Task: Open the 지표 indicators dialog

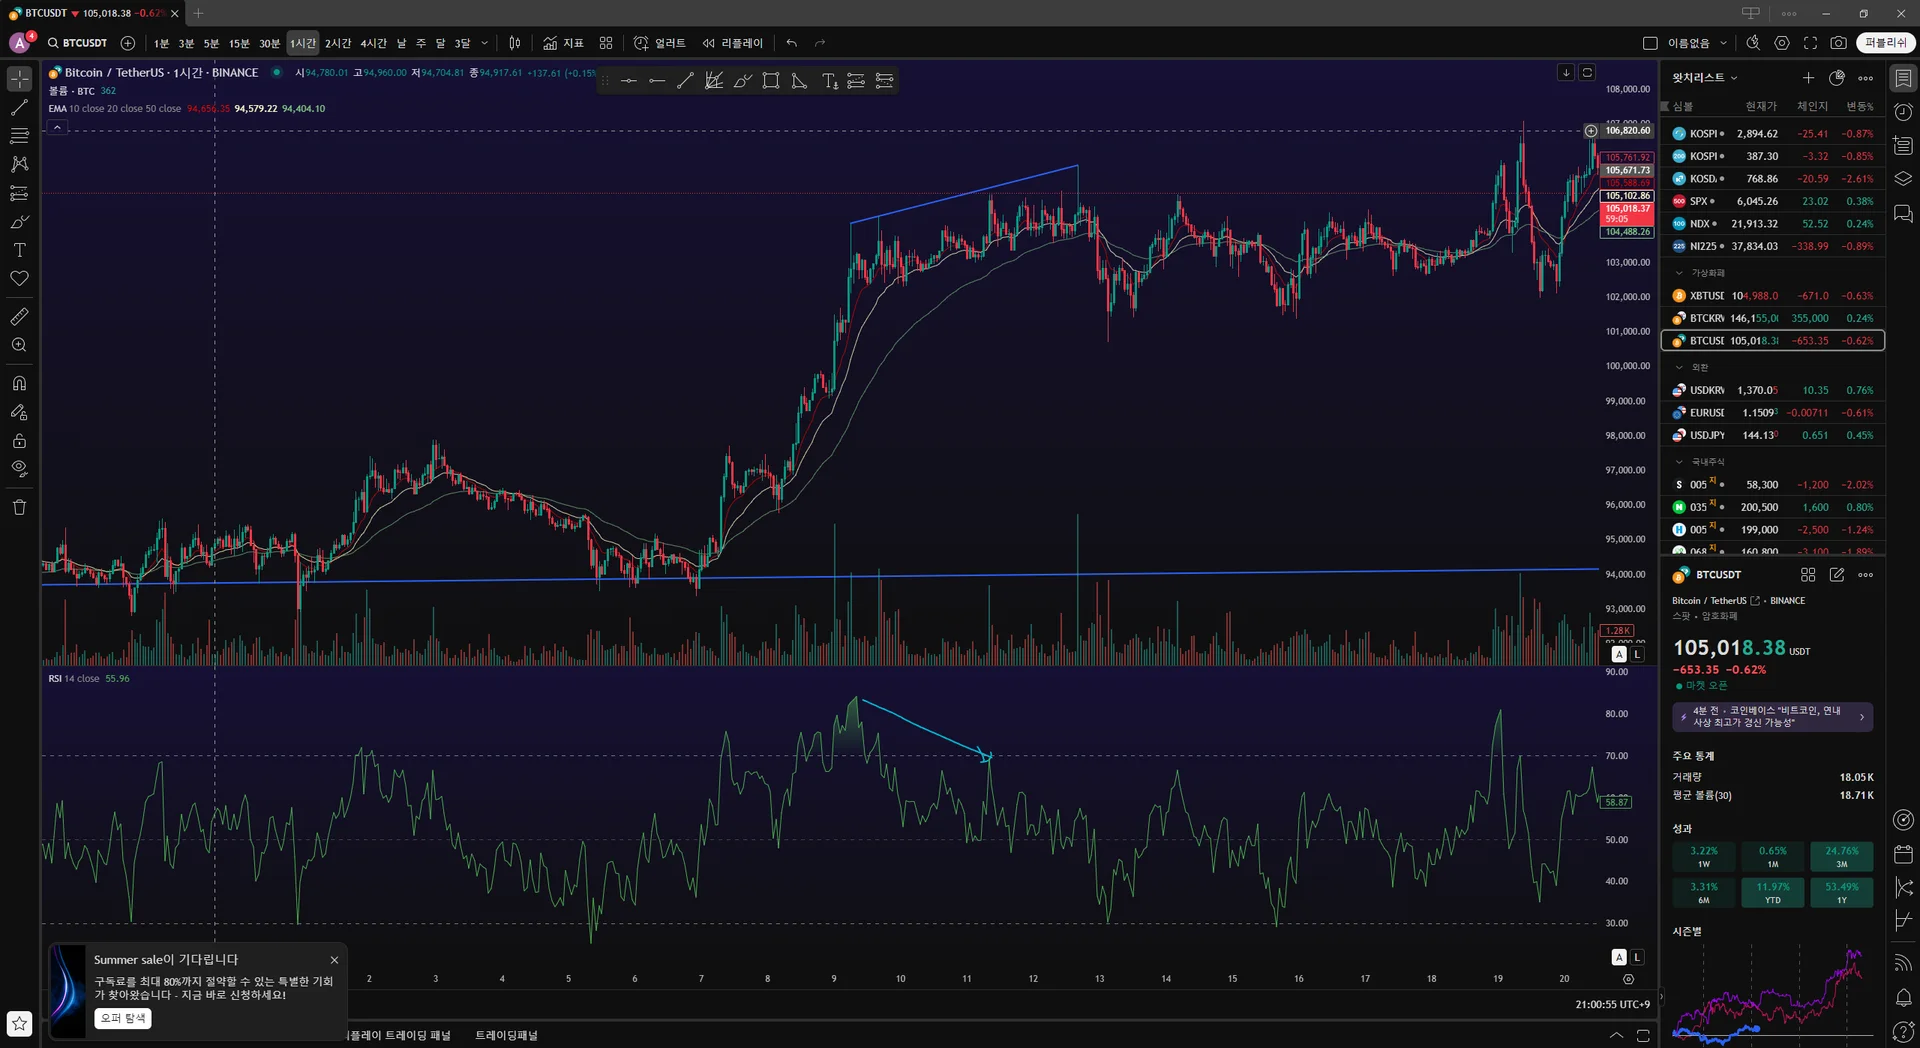Action: click(x=563, y=43)
